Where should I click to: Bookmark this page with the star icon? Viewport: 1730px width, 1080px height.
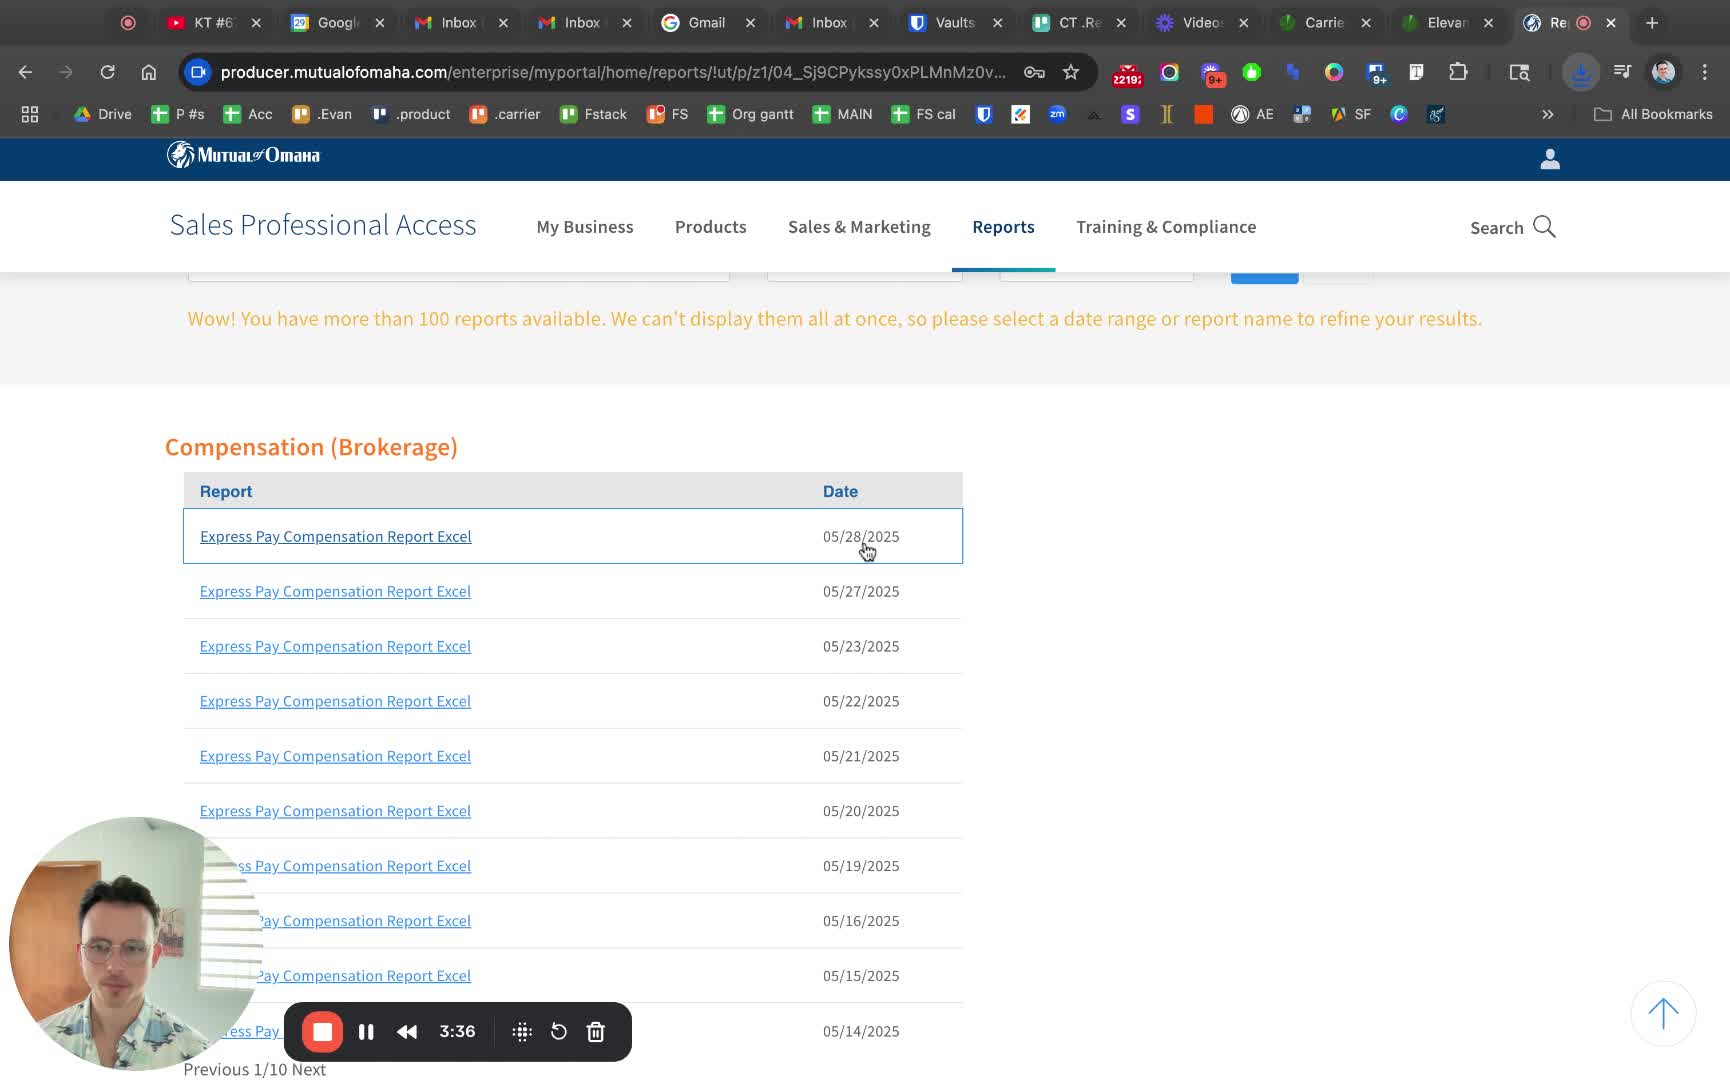pyautogui.click(x=1071, y=72)
